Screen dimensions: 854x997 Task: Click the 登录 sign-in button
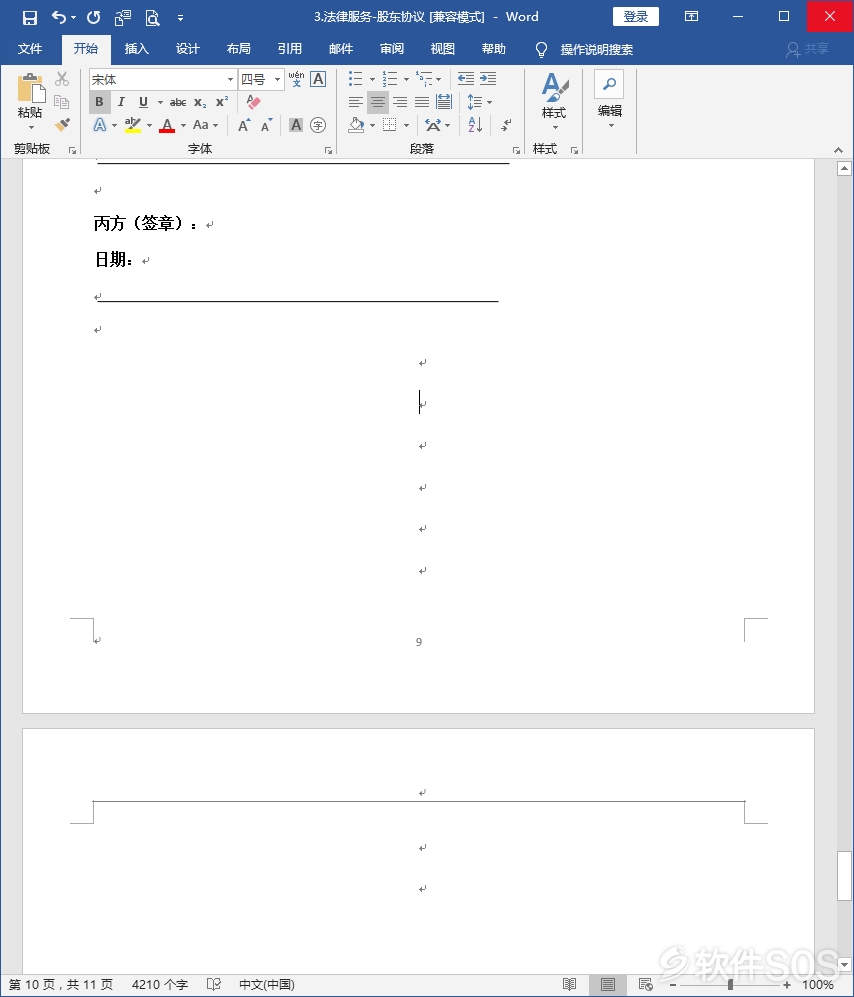click(636, 17)
